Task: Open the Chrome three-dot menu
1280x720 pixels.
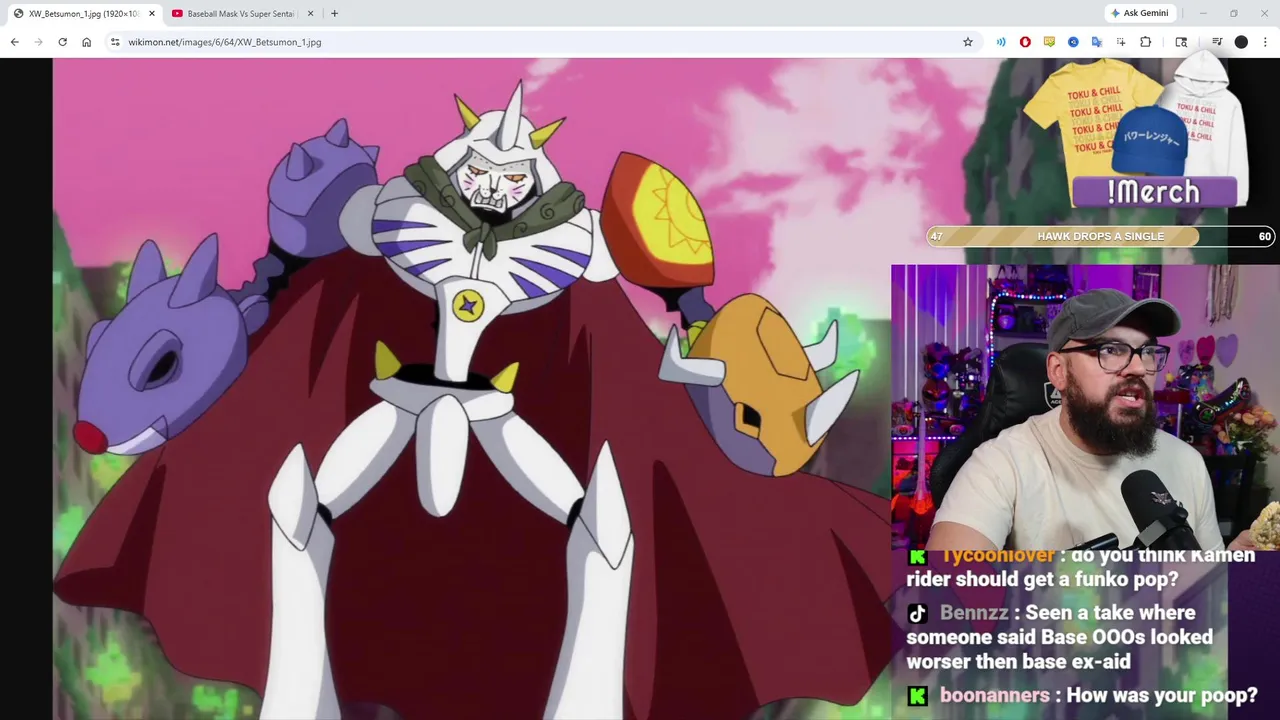Action: [1265, 42]
